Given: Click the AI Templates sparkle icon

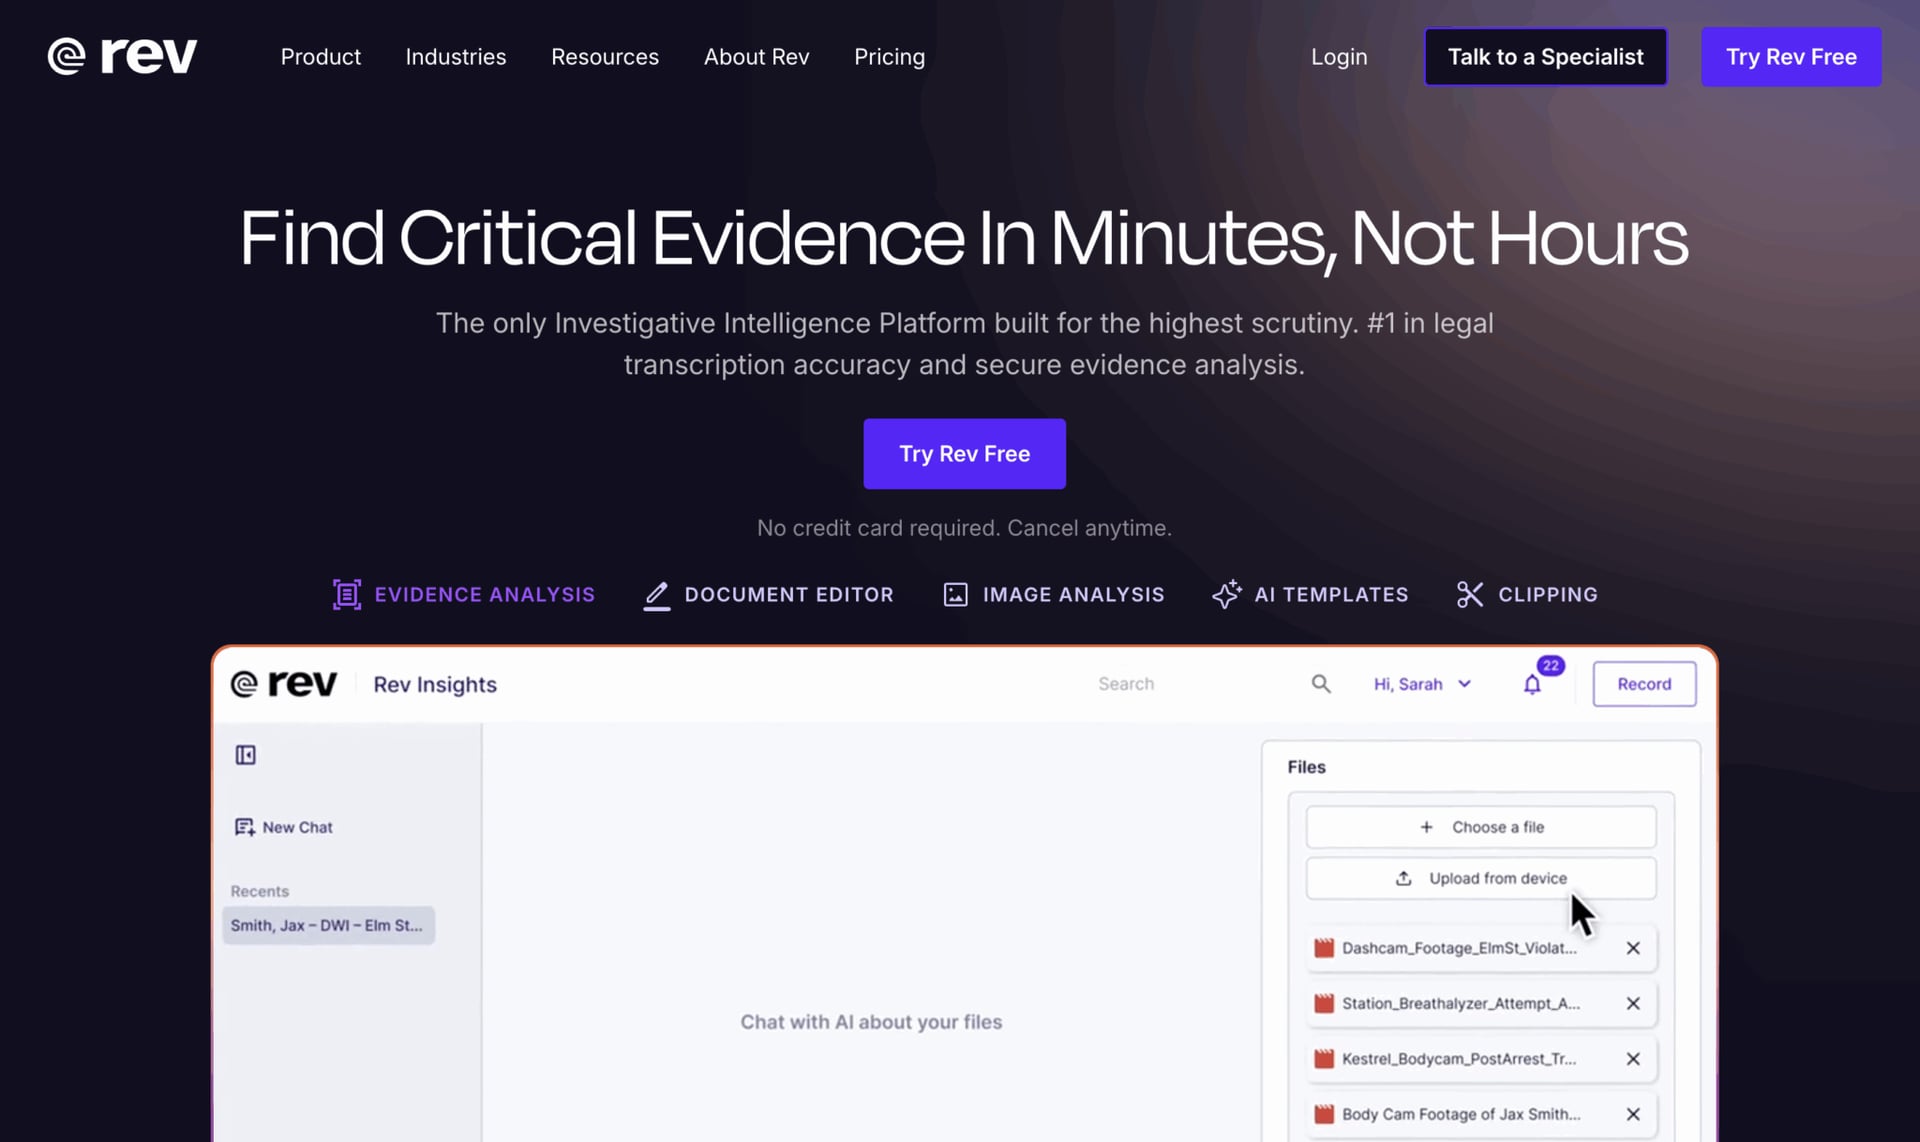Looking at the screenshot, I should pyautogui.click(x=1227, y=594).
